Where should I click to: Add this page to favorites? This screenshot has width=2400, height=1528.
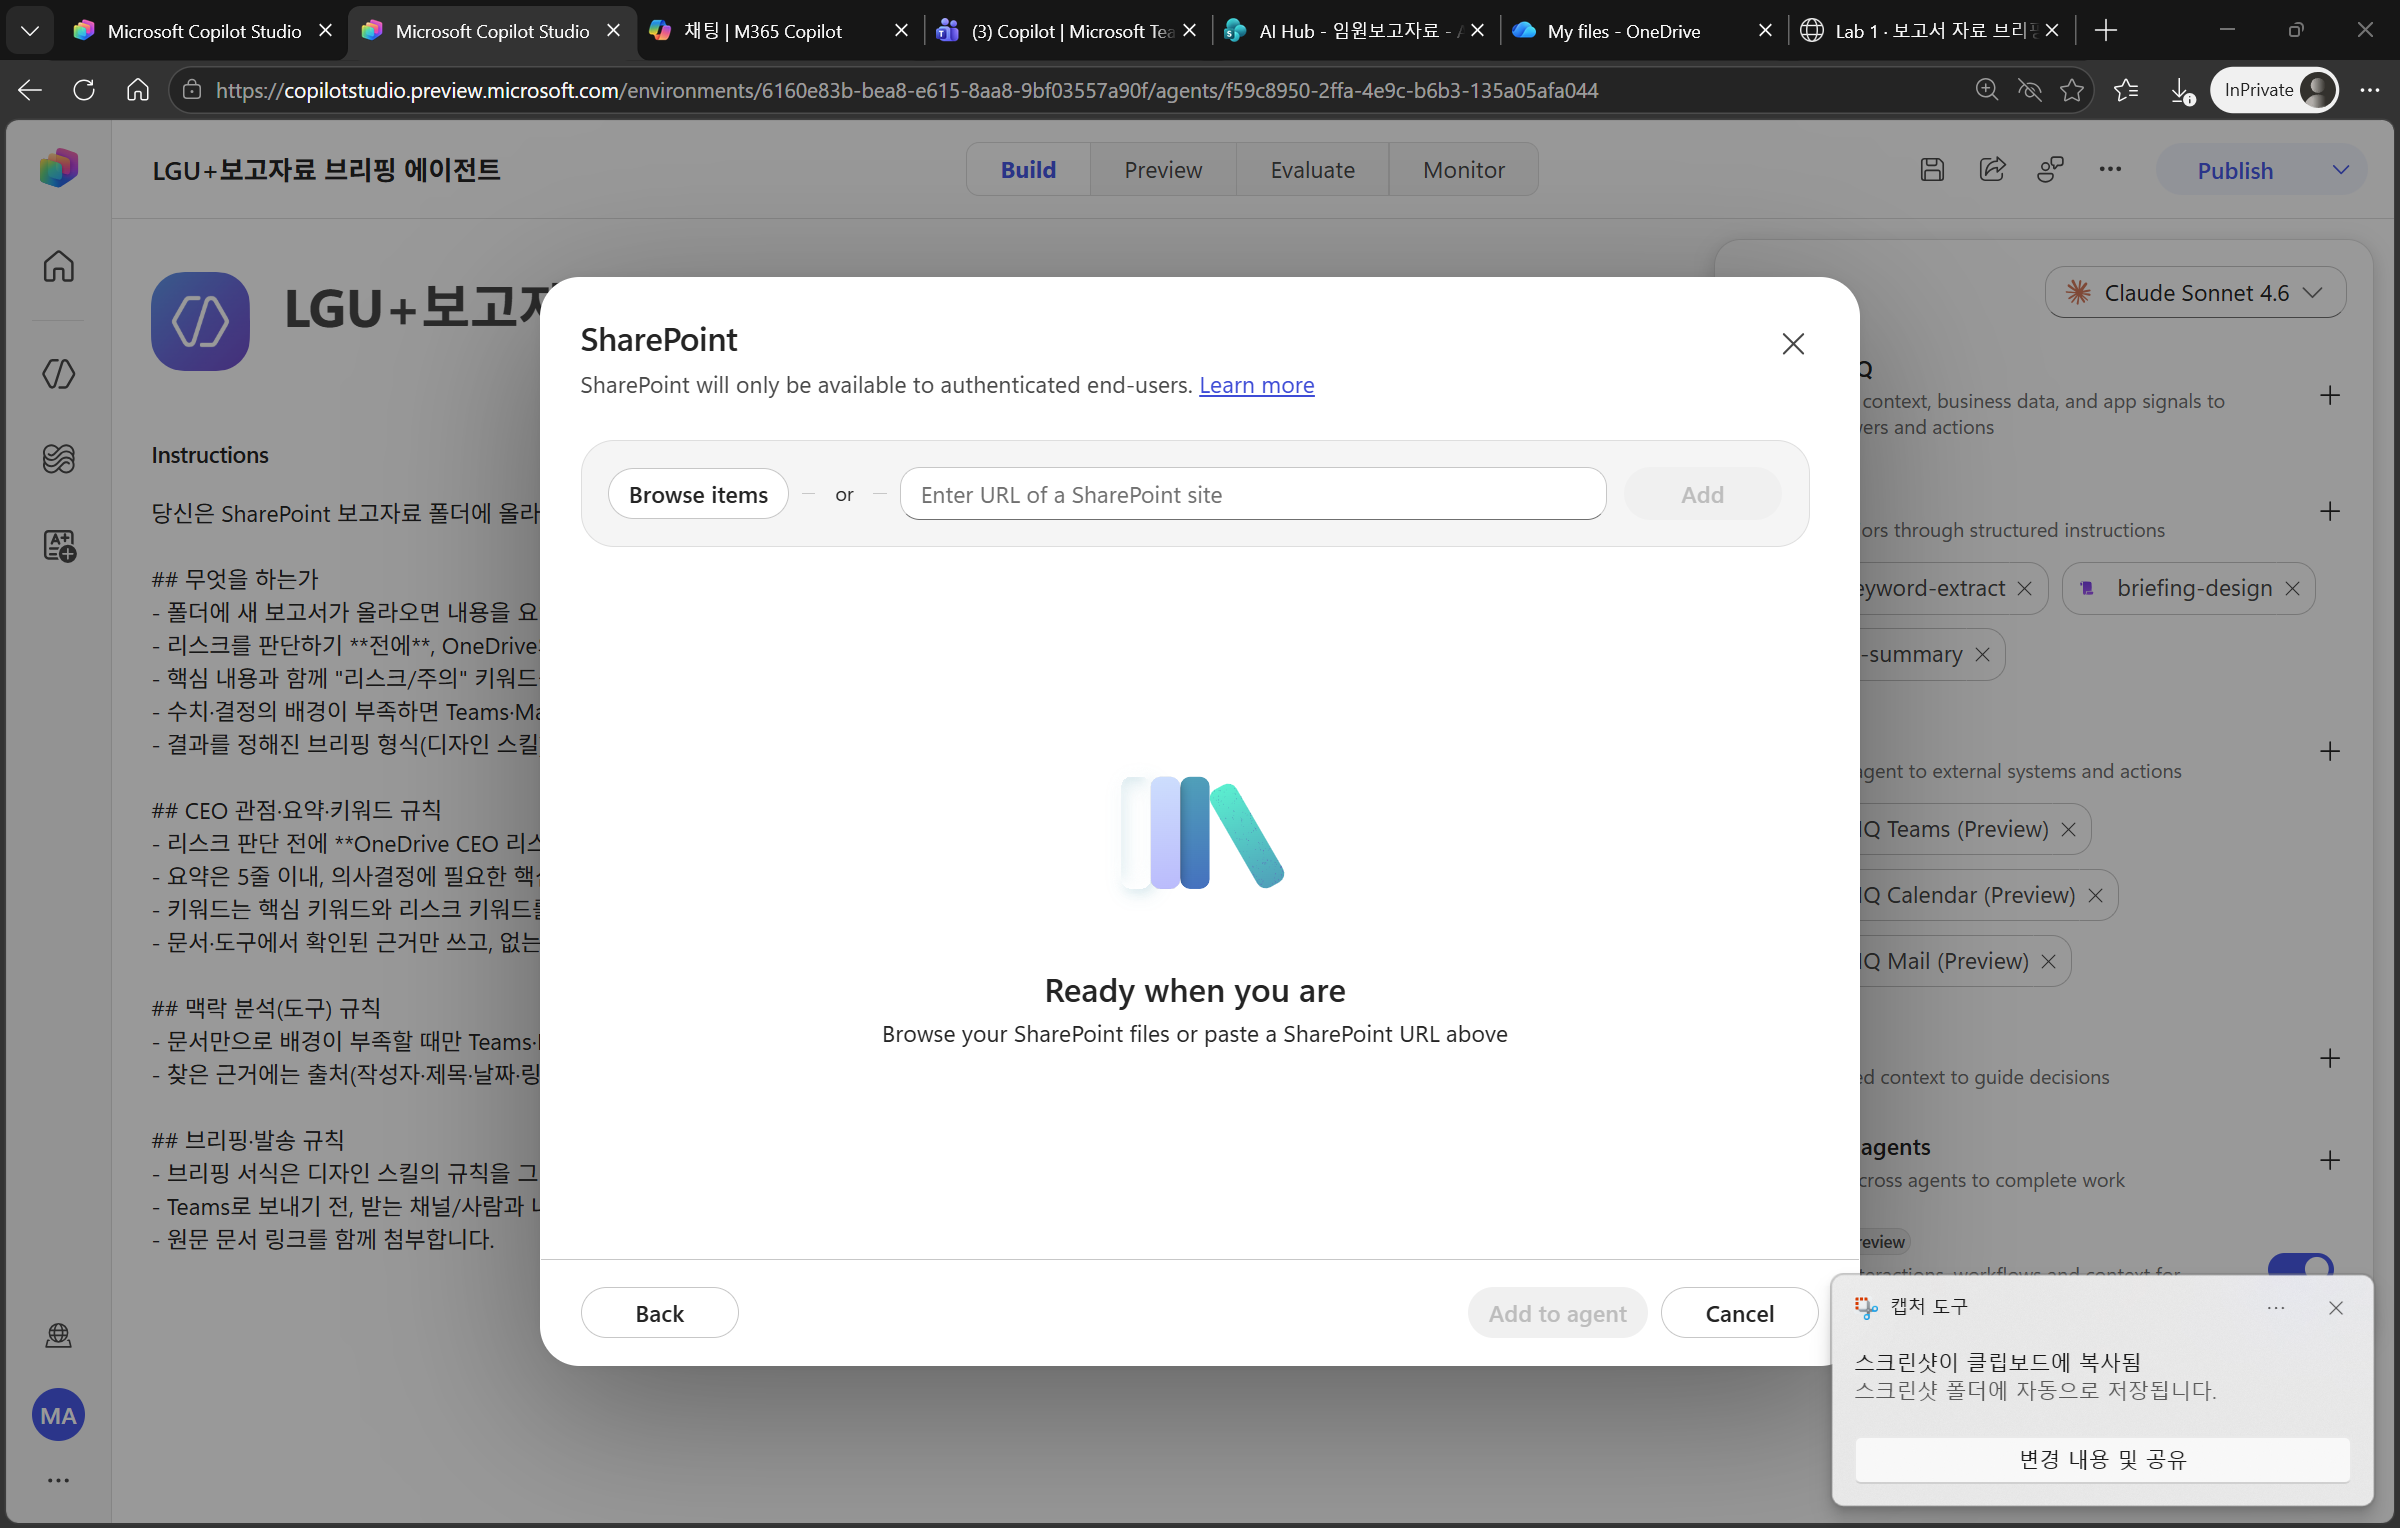pyautogui.click(x=2072, y=90)
